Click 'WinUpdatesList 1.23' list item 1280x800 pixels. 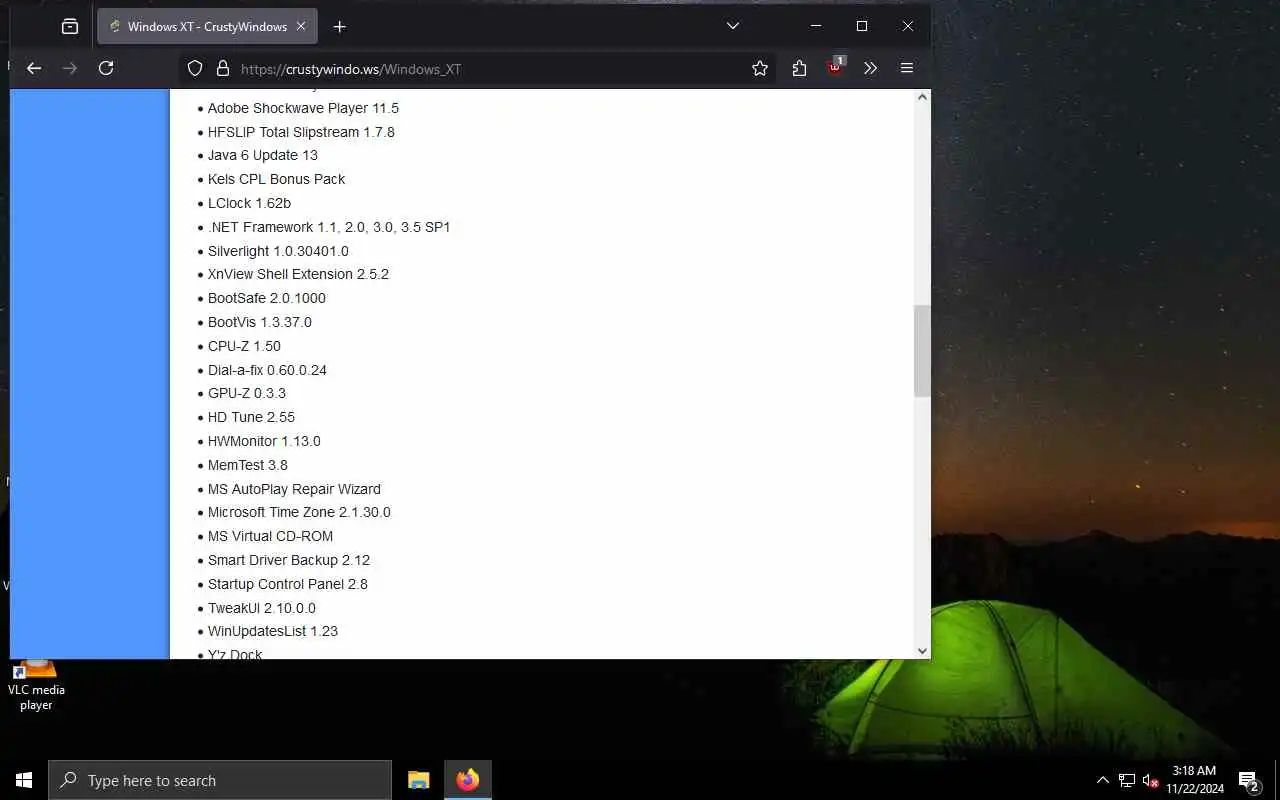[273, 631]
